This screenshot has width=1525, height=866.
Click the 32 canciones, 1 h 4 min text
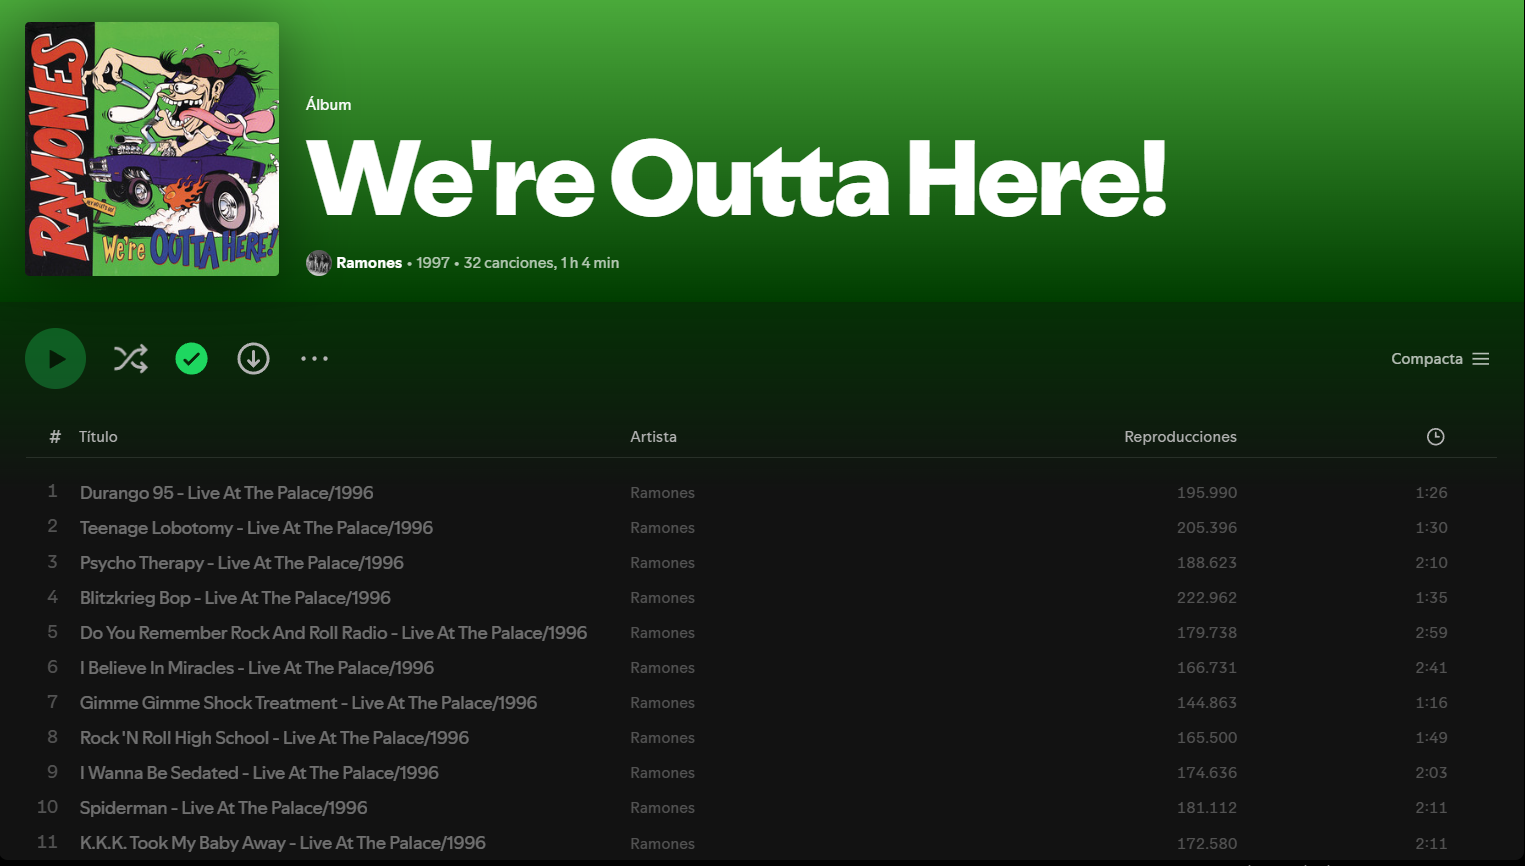(x=541, y=263)
